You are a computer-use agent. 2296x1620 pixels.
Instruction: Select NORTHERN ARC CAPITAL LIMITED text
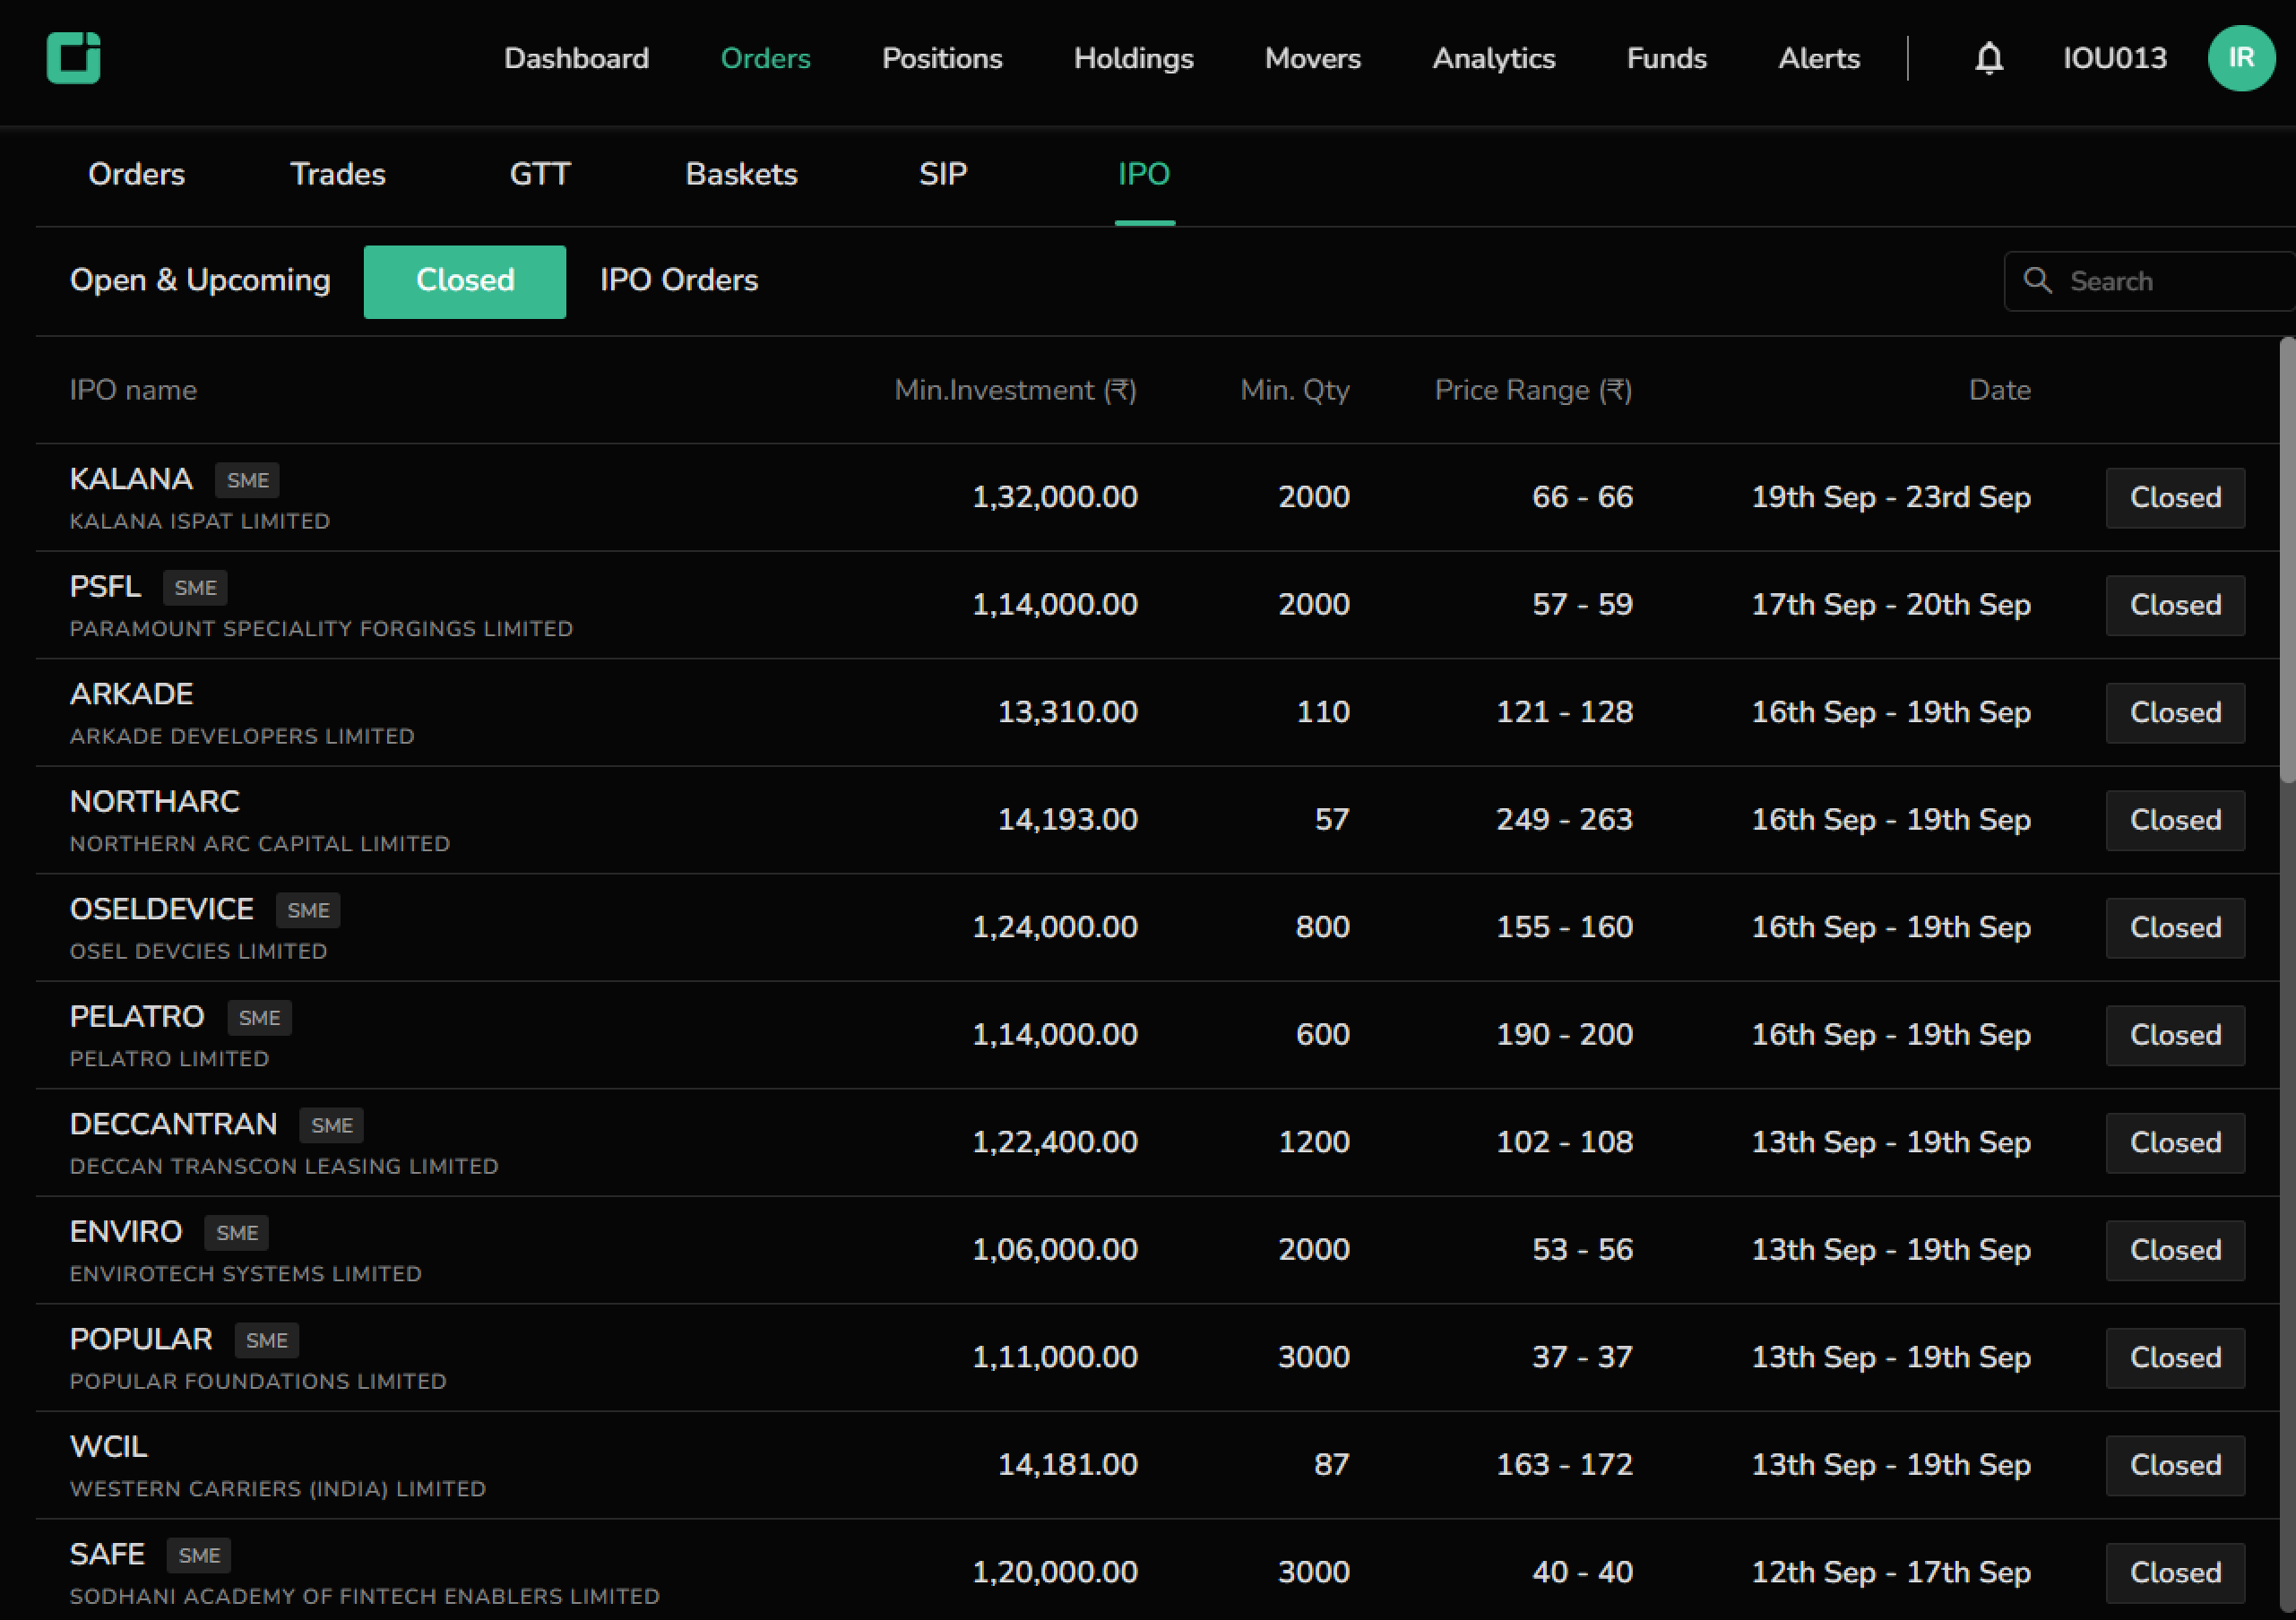point(260,844)
